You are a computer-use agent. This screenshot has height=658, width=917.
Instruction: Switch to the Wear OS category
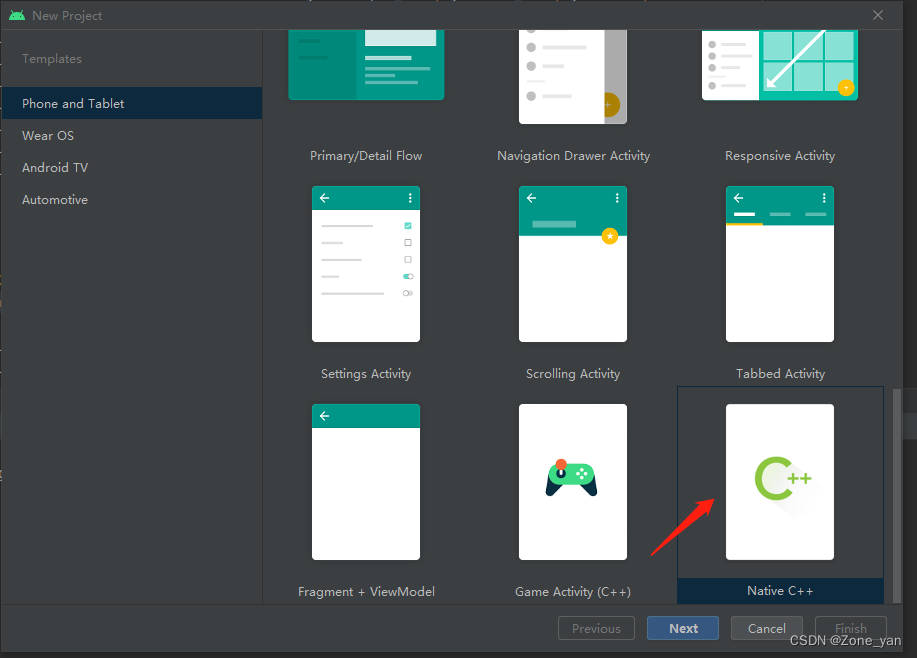pos(132,136)
